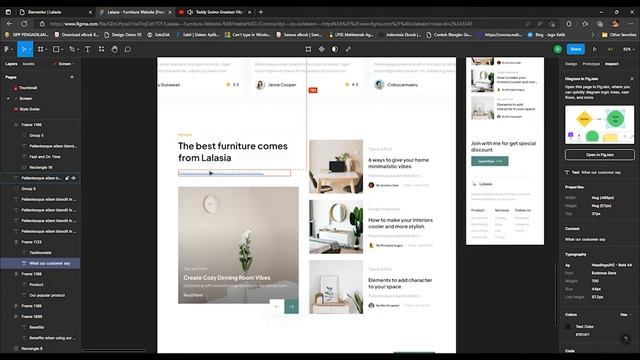Toggle lock on hovered Pellentesque layer
The width and height of the screenshot is (640, 360).
(67, 178)
